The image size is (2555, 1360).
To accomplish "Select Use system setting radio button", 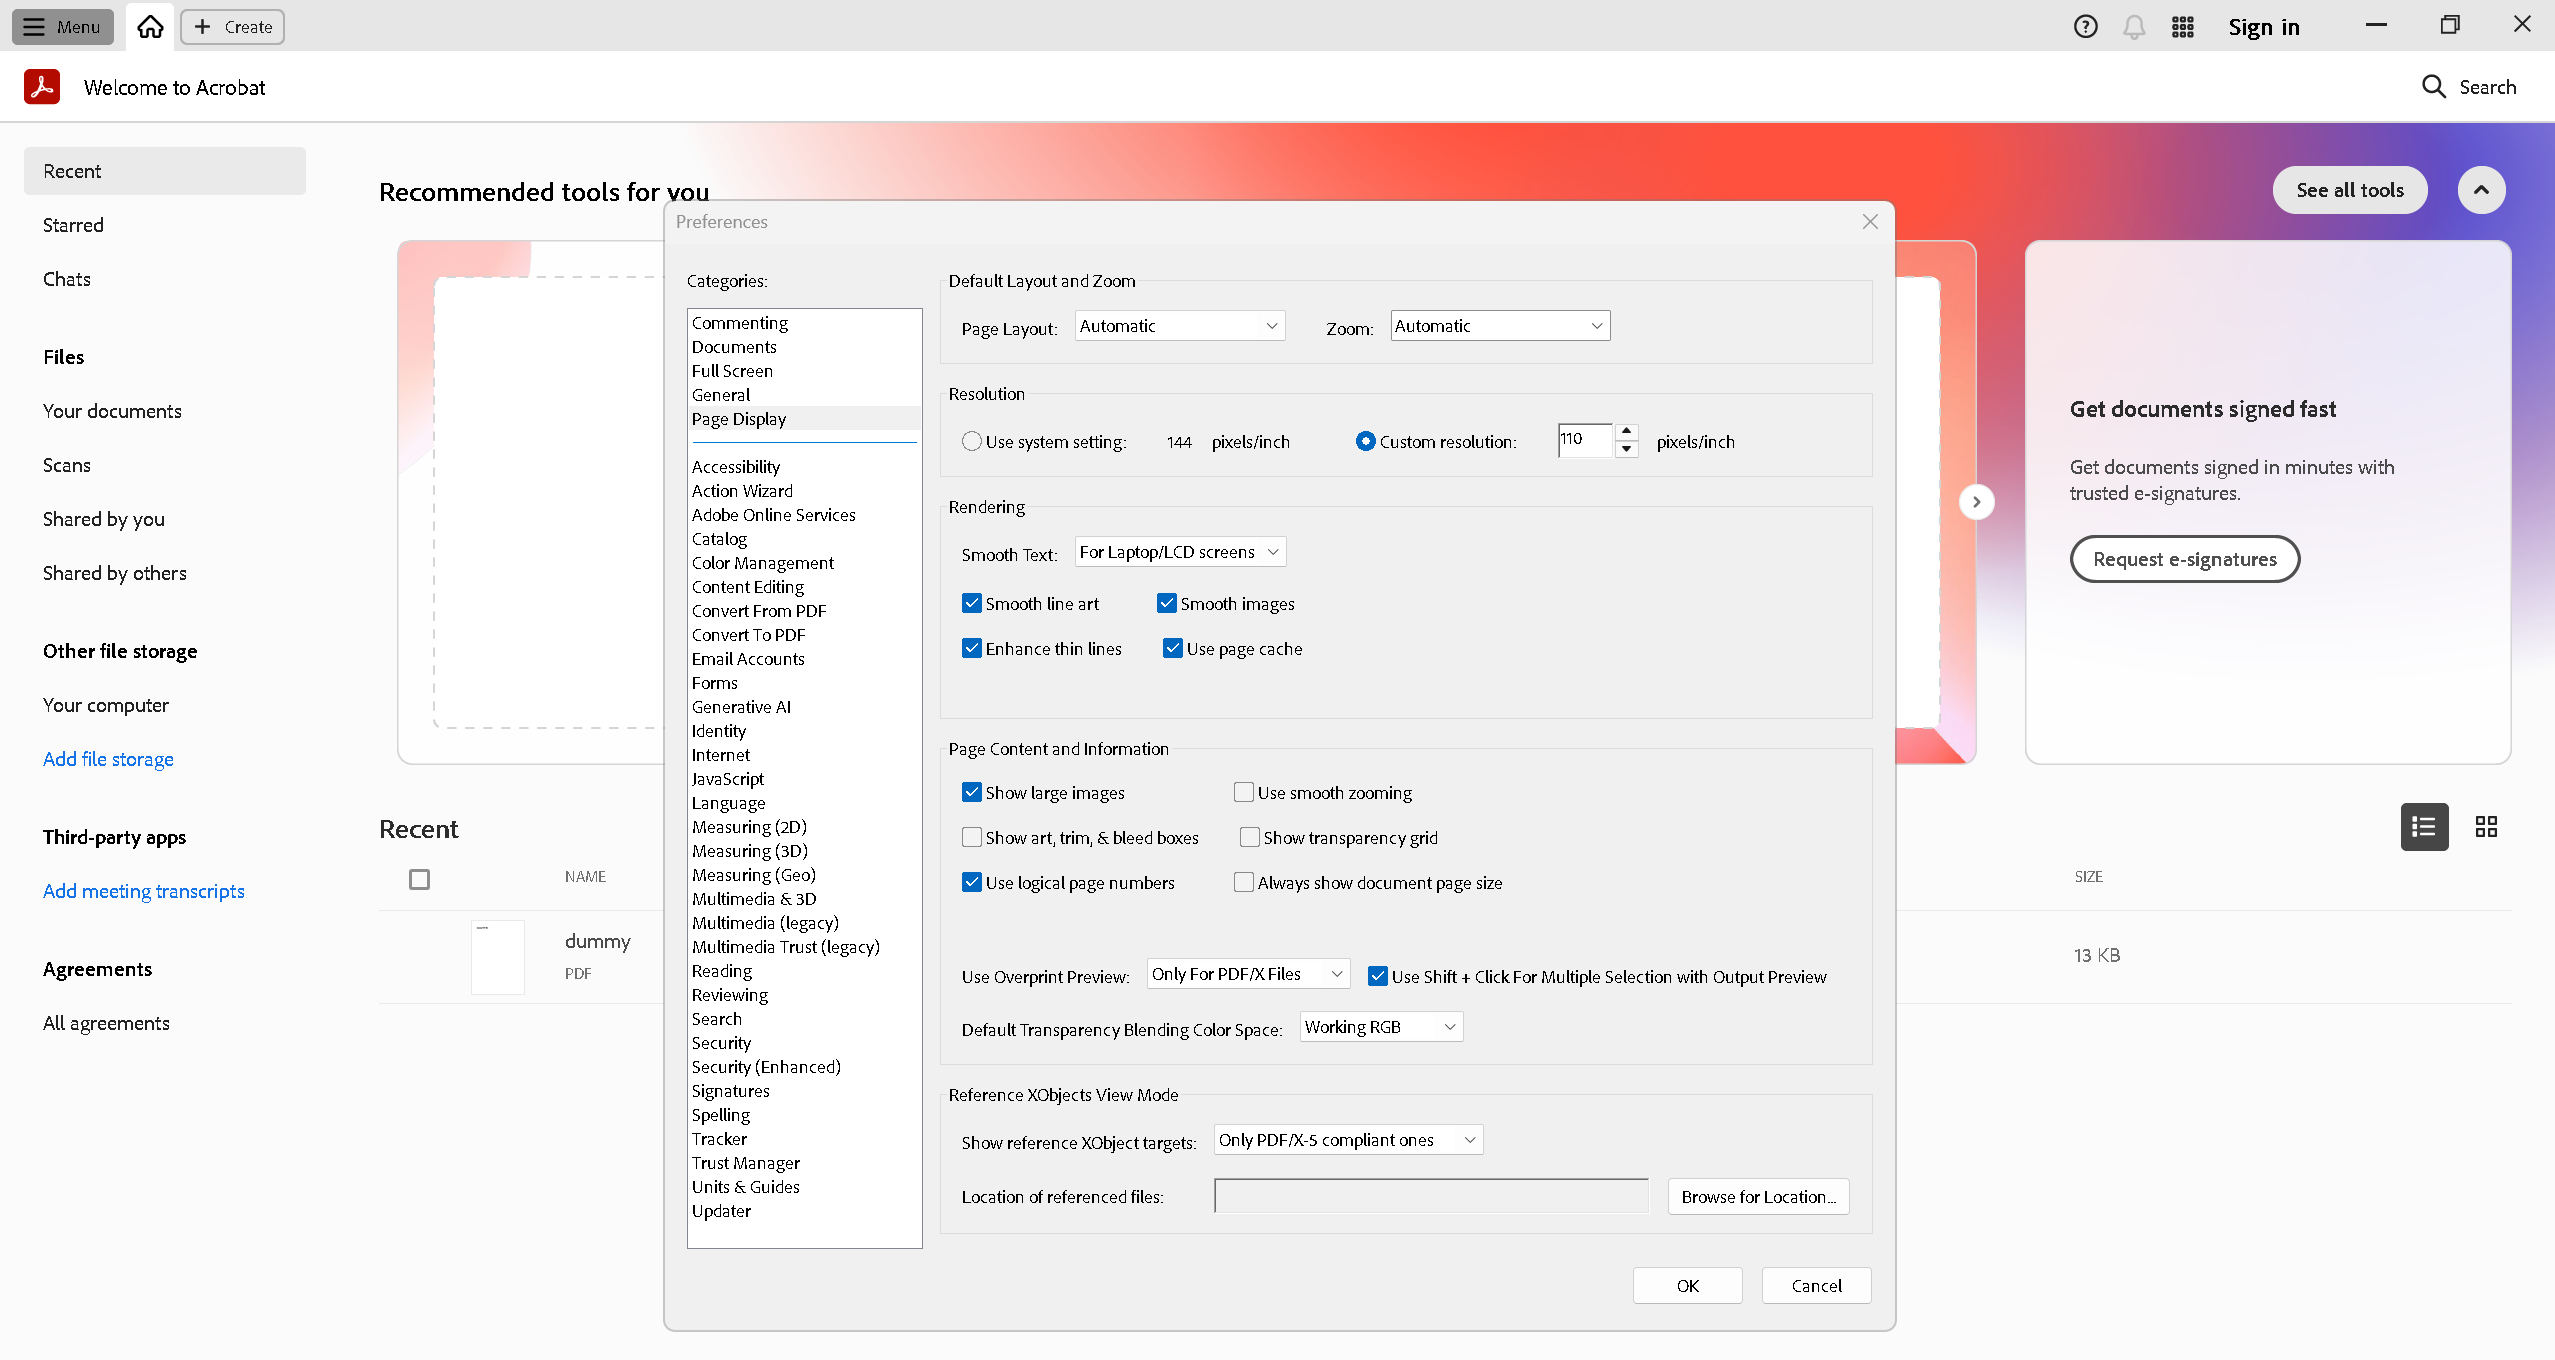I will pos(971,441).
